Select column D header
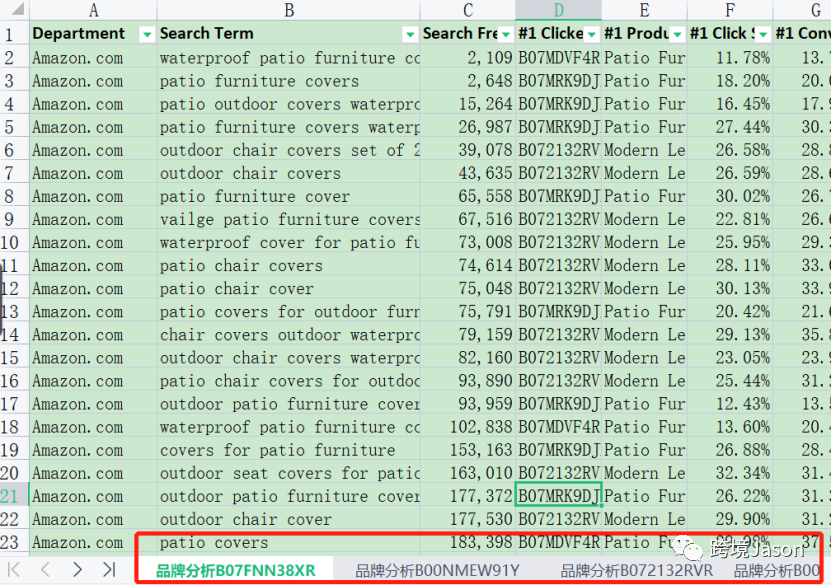 (x=559, y=10)
